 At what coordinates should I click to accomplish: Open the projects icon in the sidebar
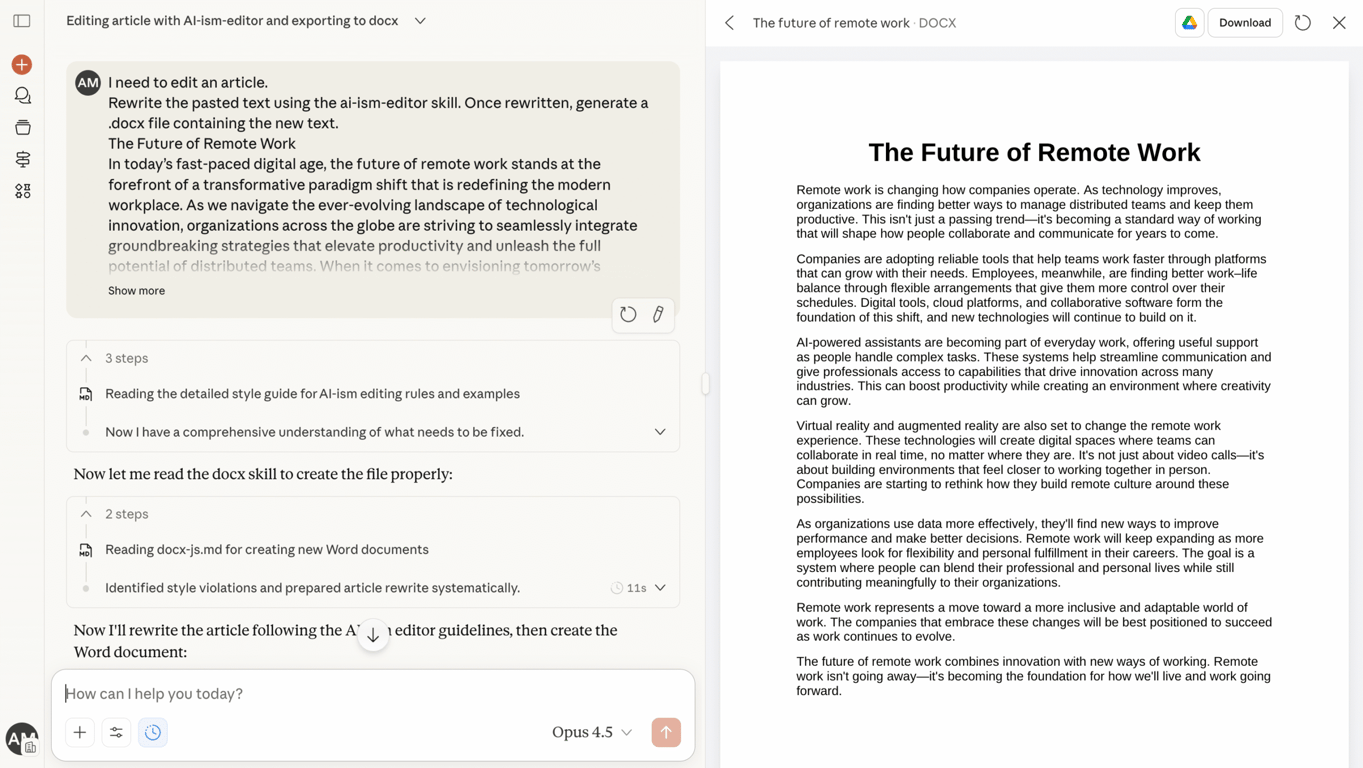(22, 127)
